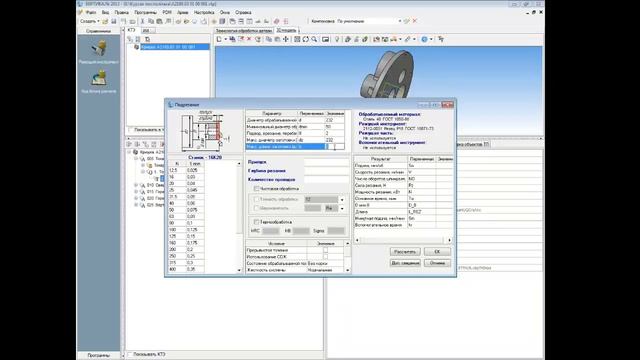Click the Припуск input field

(327, 162)
